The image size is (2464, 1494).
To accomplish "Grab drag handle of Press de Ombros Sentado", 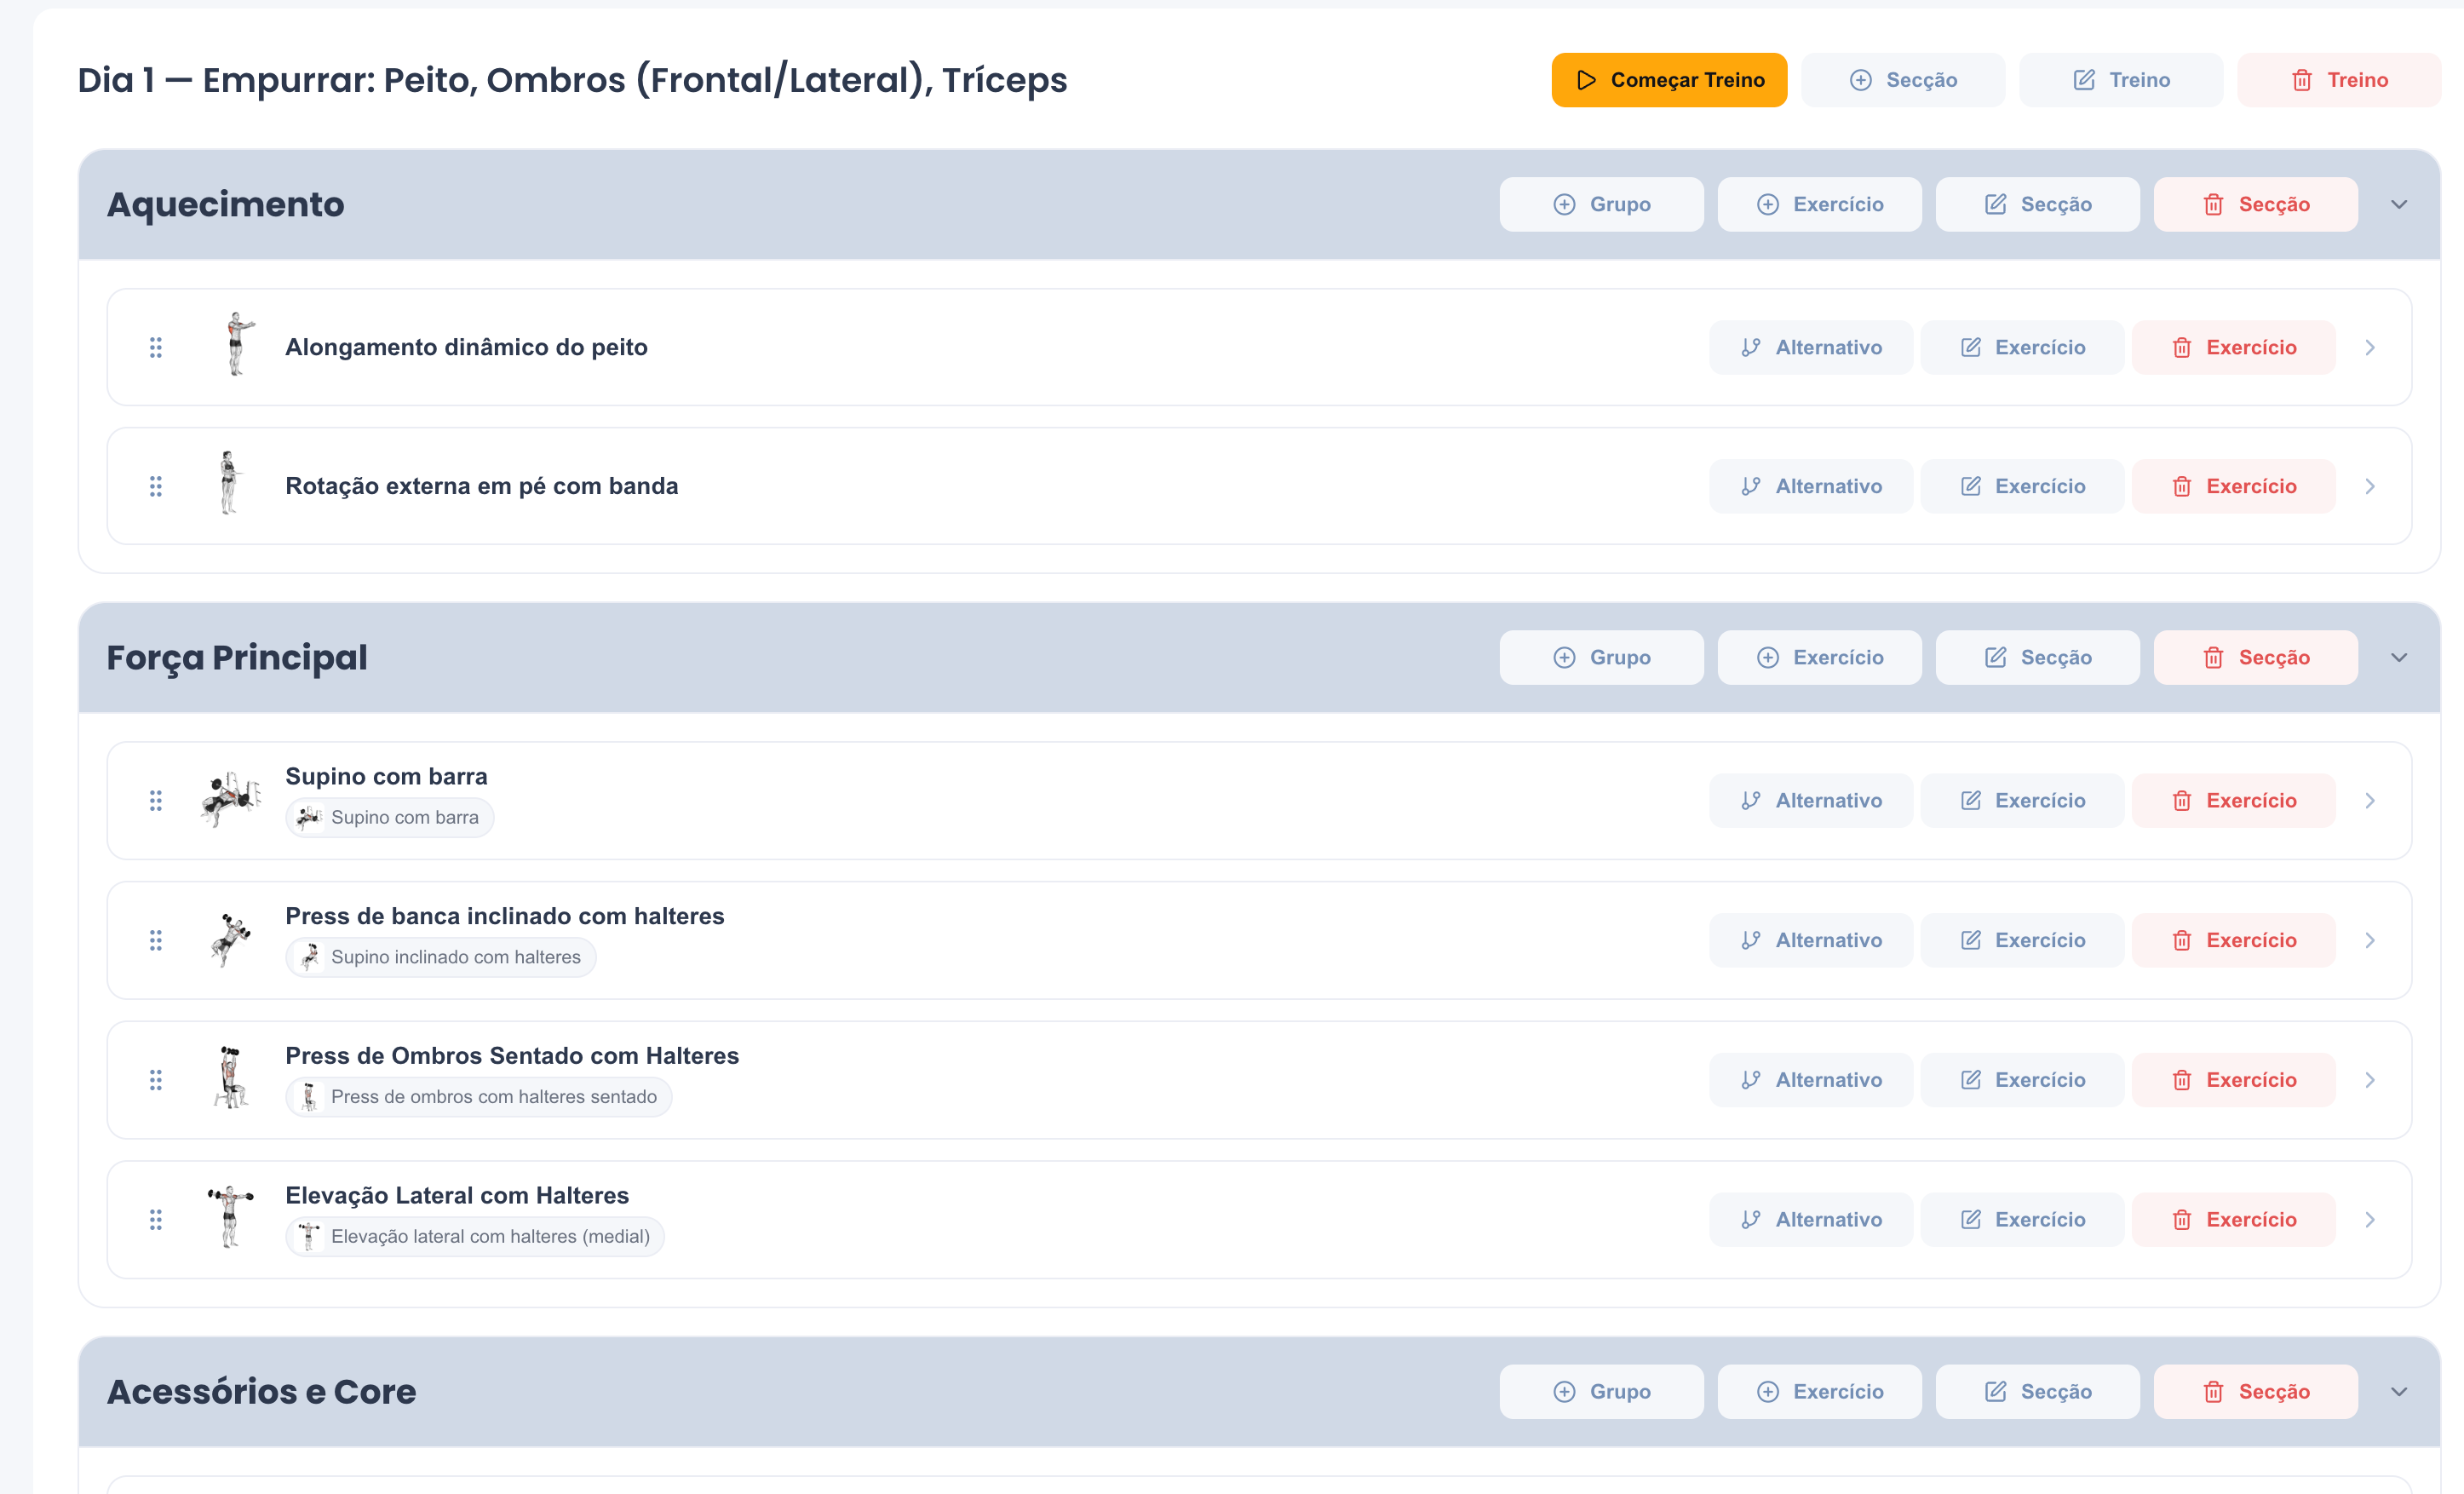I will pos(156,1080).
